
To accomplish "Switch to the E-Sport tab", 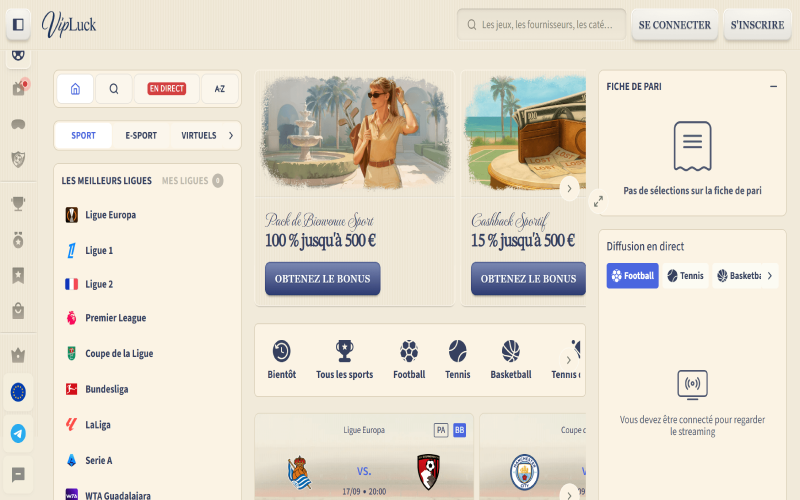I will [141, 136].
